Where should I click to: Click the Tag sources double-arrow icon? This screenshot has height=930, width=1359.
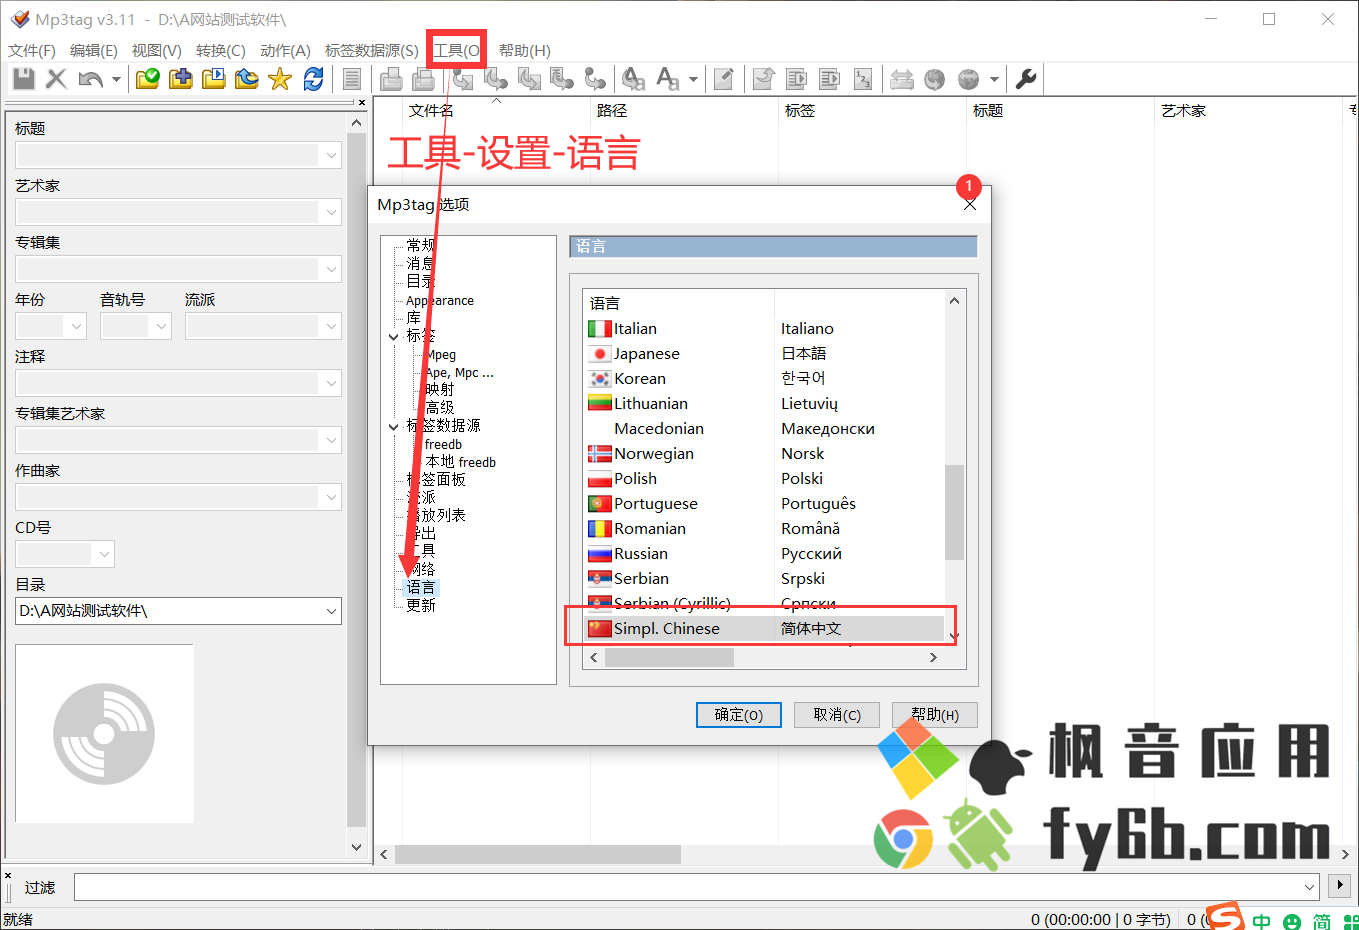point(902,79)
